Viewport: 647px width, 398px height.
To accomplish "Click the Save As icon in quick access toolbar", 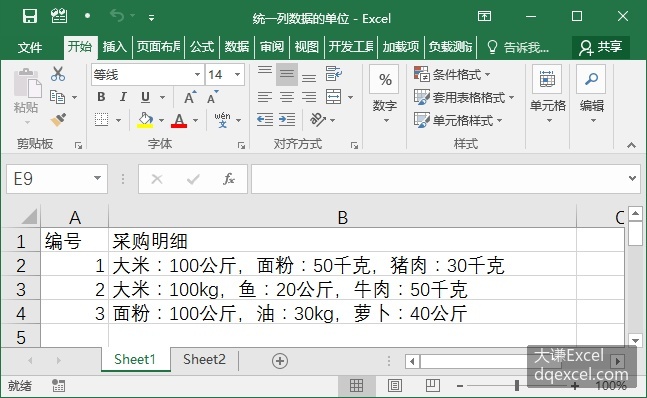I will click(x=59, y=17).
